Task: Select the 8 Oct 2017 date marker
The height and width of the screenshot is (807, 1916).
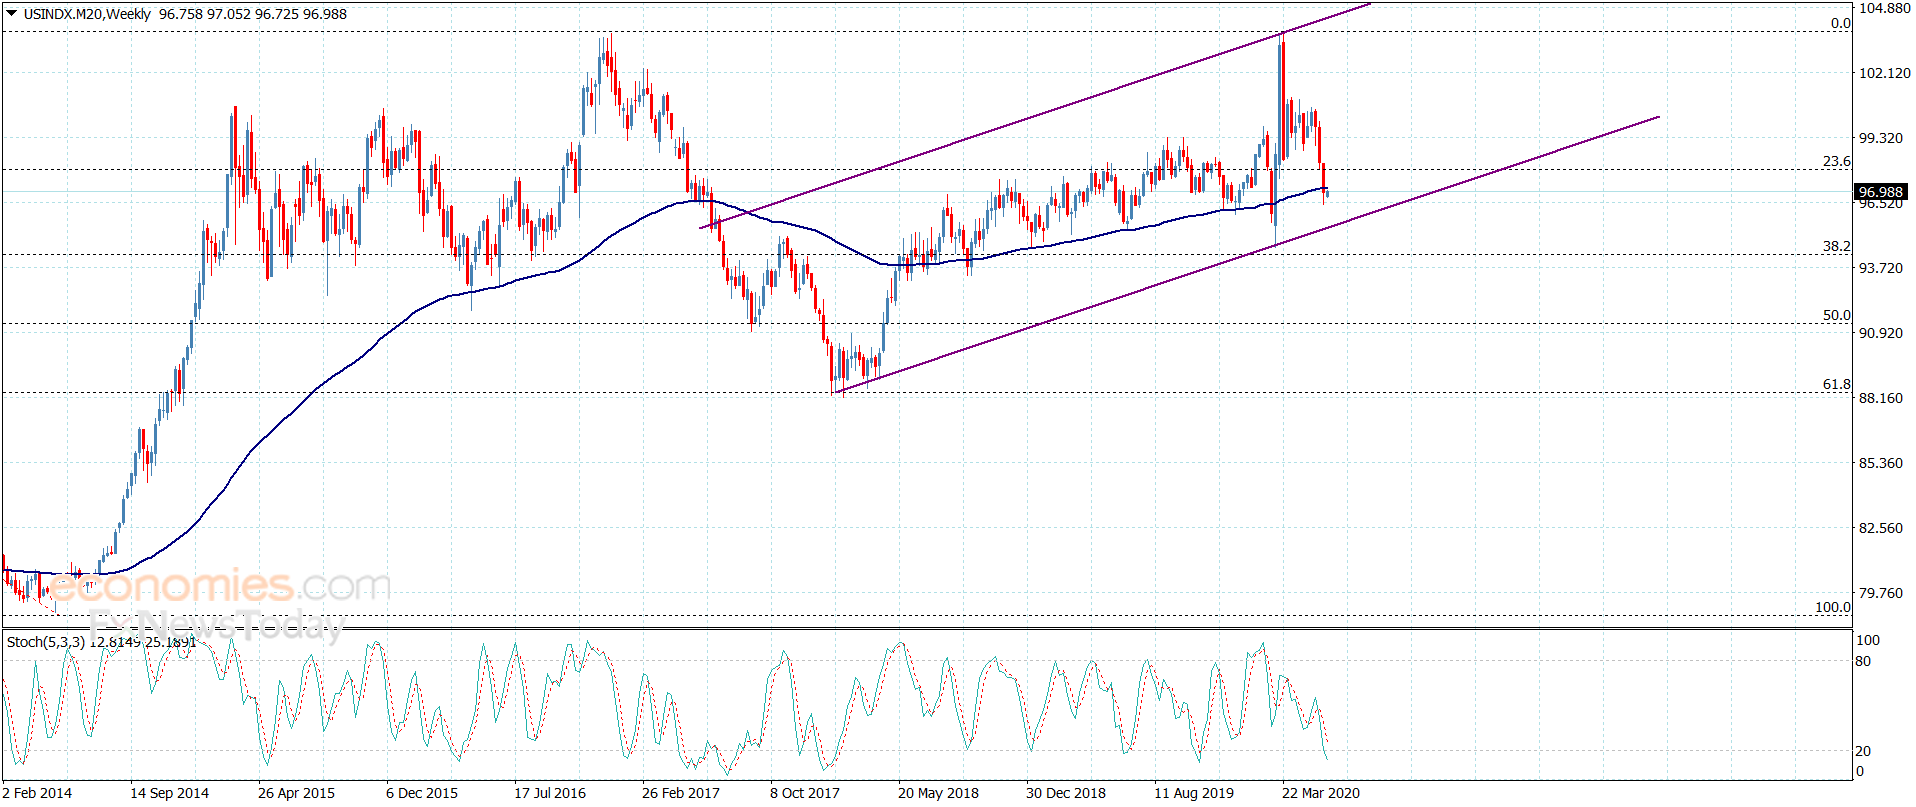Action: tap(805, 793)
